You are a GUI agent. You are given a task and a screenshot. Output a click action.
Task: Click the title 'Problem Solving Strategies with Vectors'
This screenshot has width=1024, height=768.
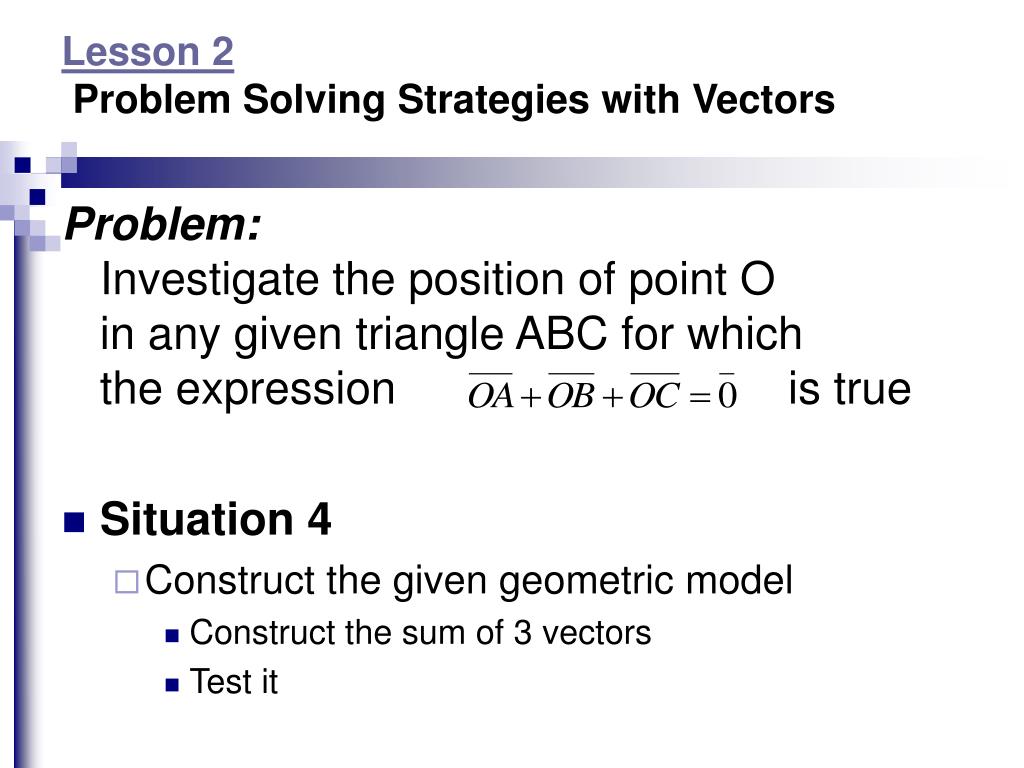click(x=454, y=100)
